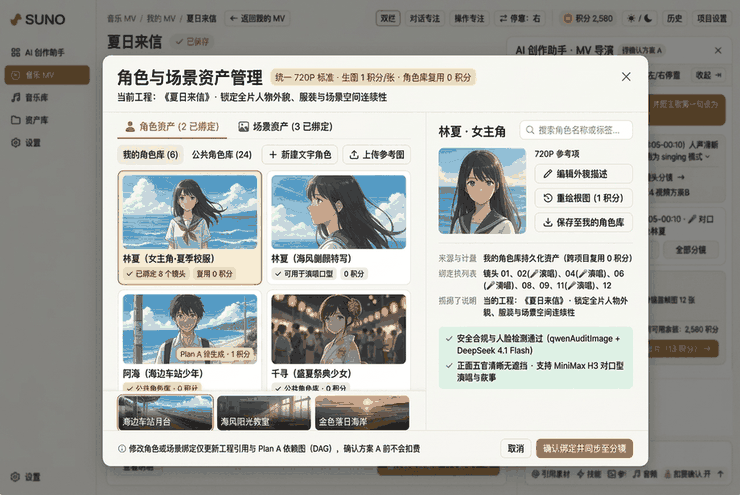Click 取消 to cancel the dialog
The height and width of the screenshot is (495, 740).
pyautogui.click(x=515, y=448)
